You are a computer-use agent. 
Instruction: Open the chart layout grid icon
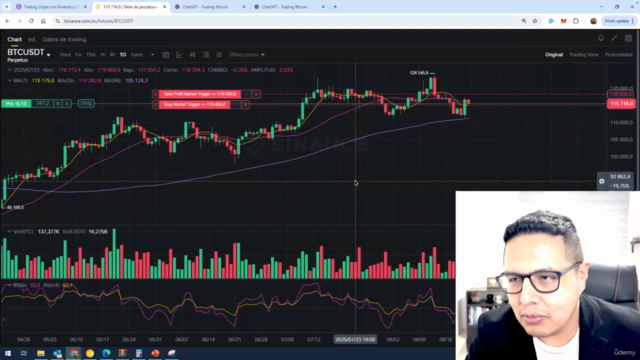click(628, 38)
